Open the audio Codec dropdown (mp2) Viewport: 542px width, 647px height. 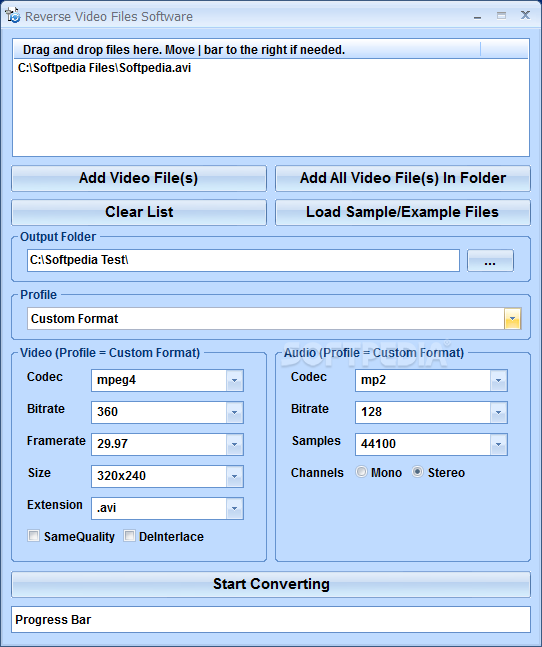[x=498, y=380]
